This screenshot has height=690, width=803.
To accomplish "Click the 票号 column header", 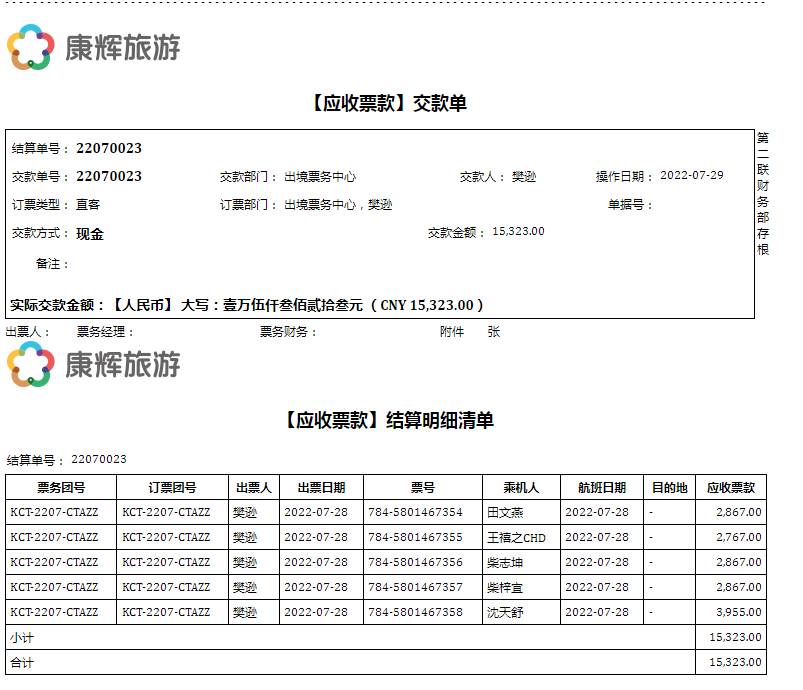I will coord(422,488).
